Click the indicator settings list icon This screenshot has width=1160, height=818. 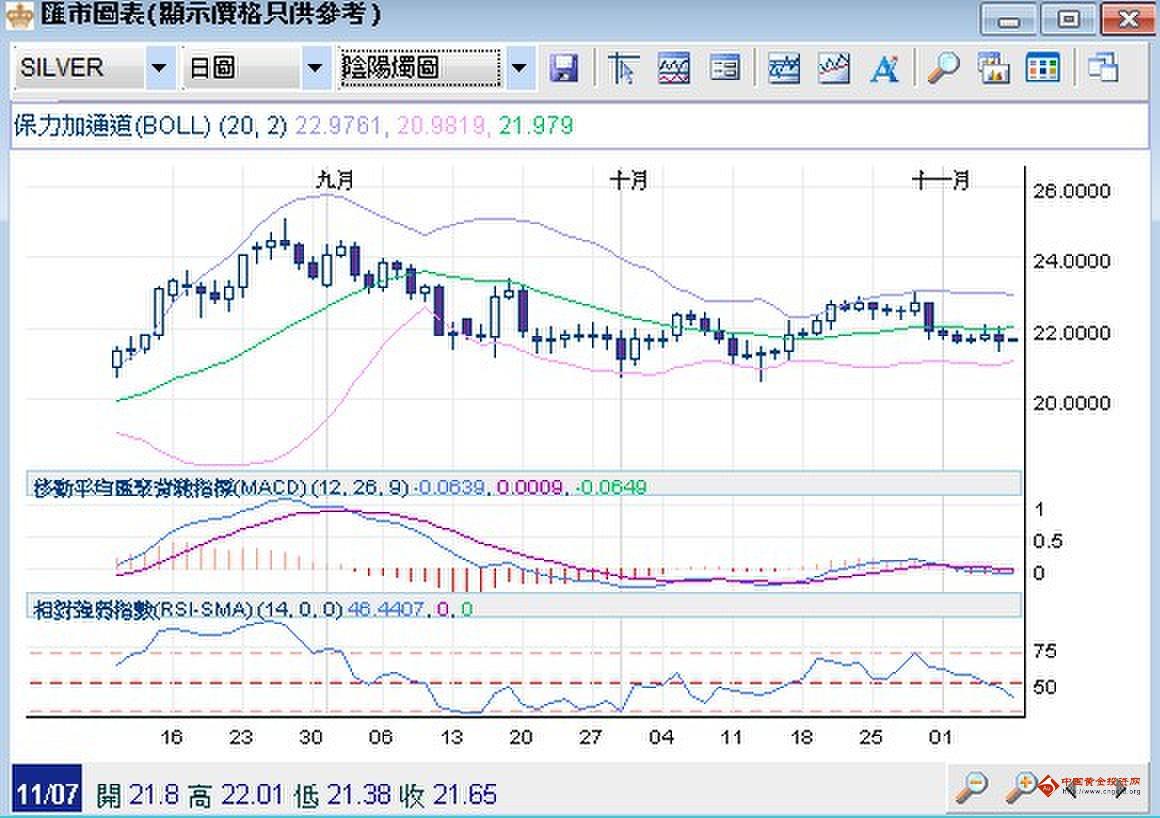(x=725, y=68)
